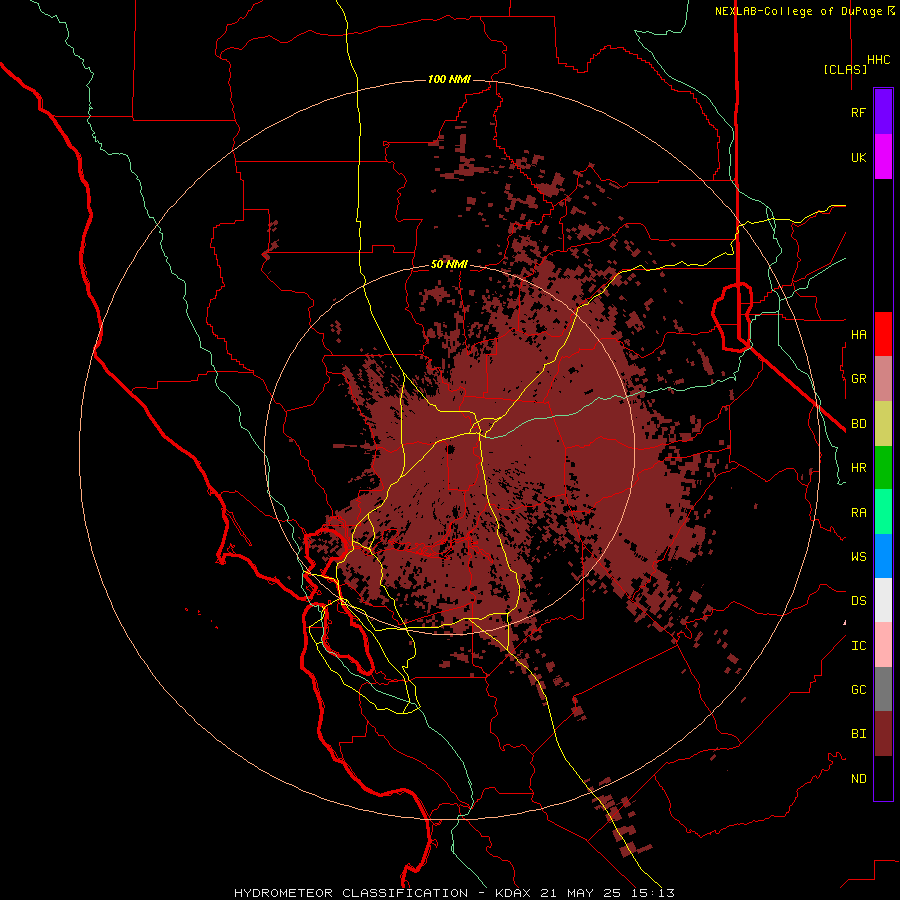
Task: Click the BI dark red legend swatch
Action: tap(883, 734)
